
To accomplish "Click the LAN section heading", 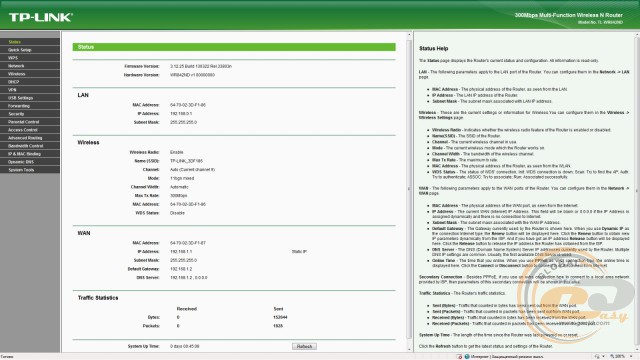I will pos(83,95).
